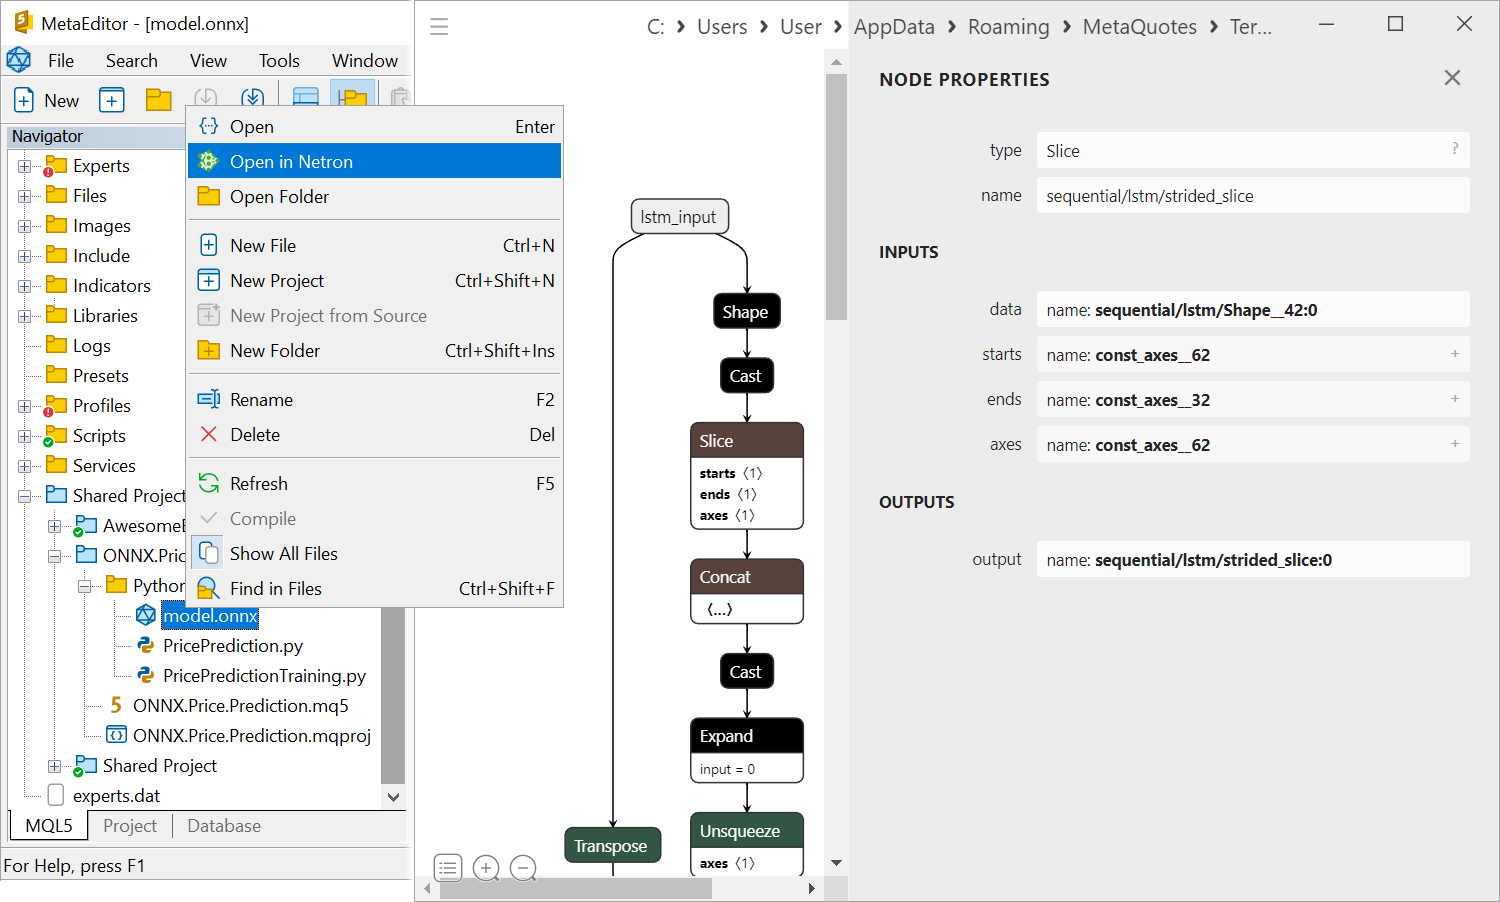This screenshot has height=902, width=1500.
Task: Expand the Experts tree node
Action: coord(23,165)
